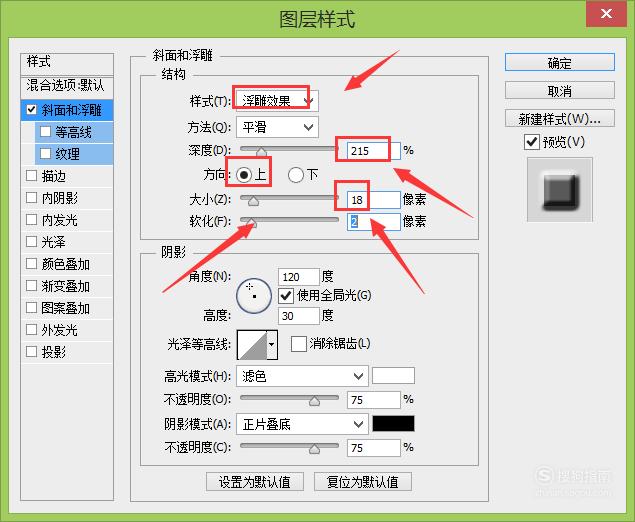Enable the 颜色叠加 checkbox
This screenshot has height=522, width=635.
point(32,264)
